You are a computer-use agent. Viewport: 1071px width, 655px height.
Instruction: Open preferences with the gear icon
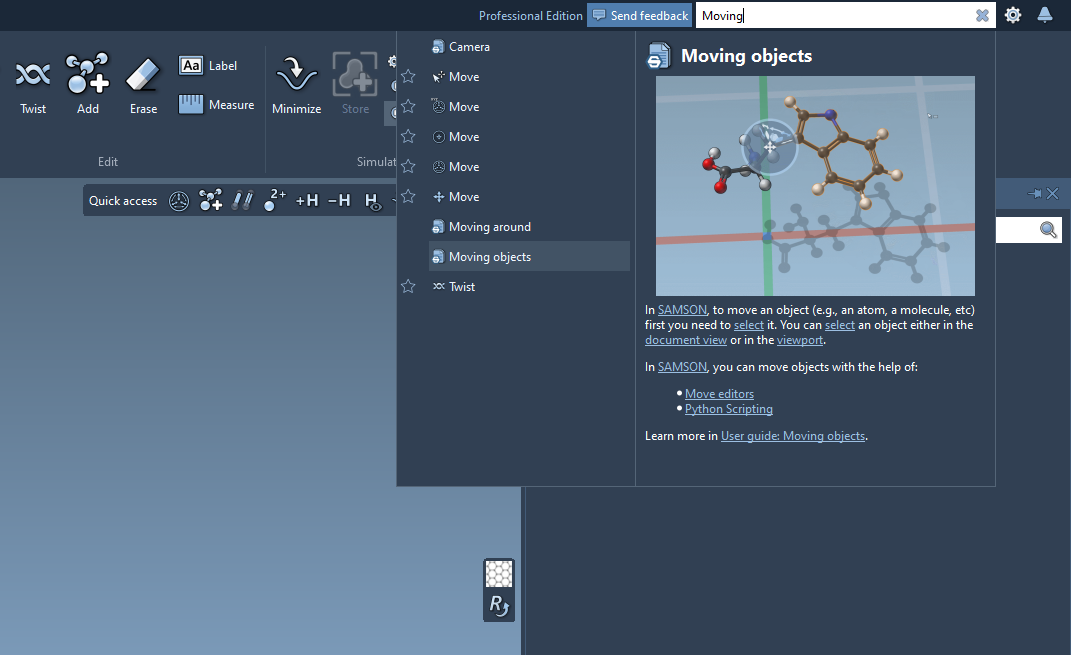click(x=1013, y=15)
